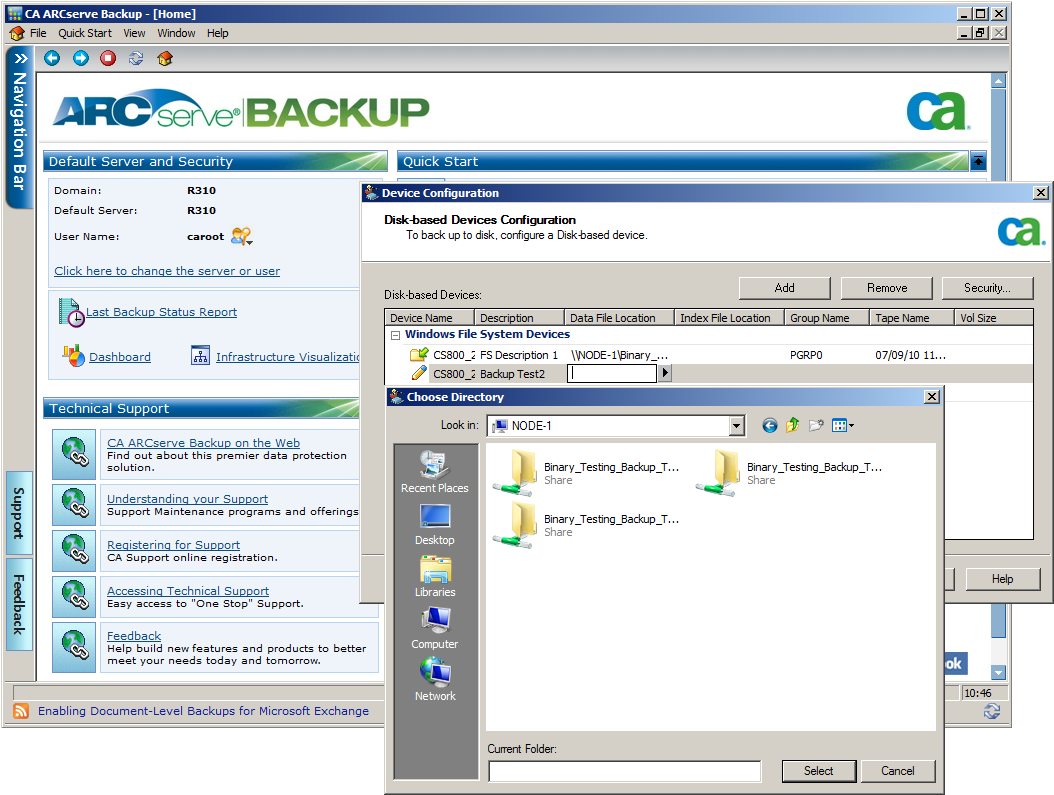The image size is (1054, 795).
Task: Click the Back arrow toolbar icon
Action: [x=52, y=58]
